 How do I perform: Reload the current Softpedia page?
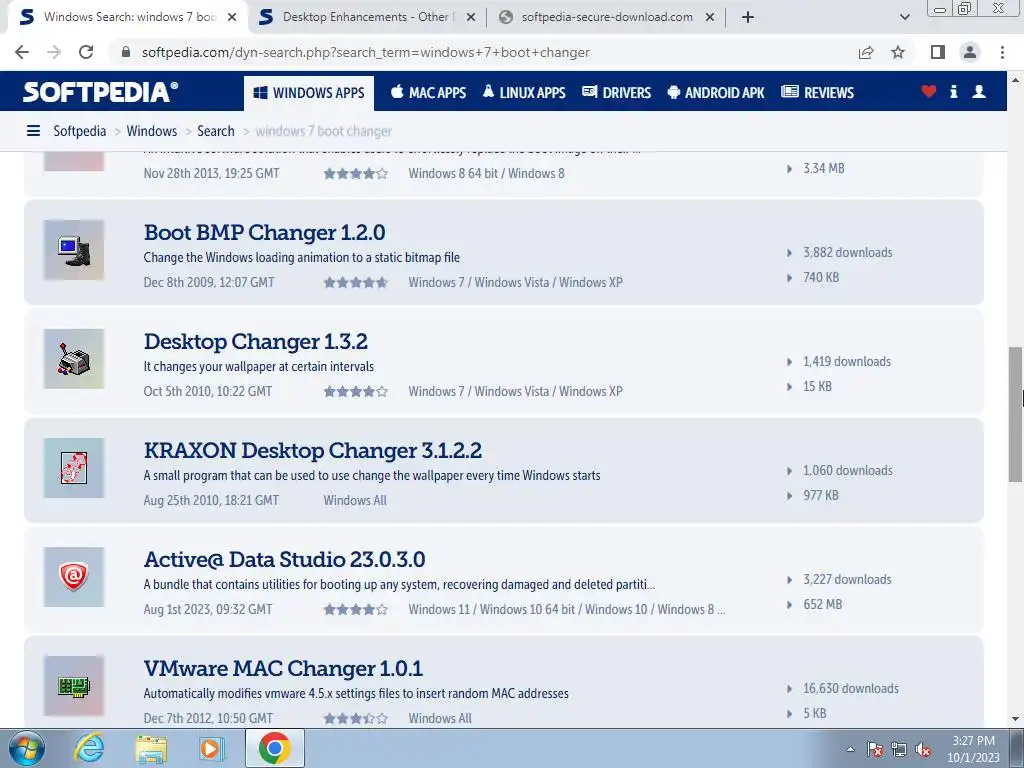tap(86, 52)
